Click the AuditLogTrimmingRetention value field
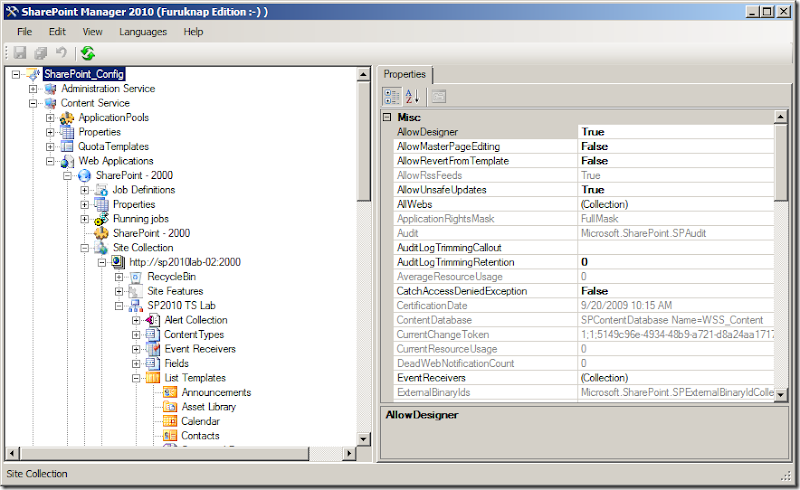Screen dimensions: 800x490 [x=676, y=262]
